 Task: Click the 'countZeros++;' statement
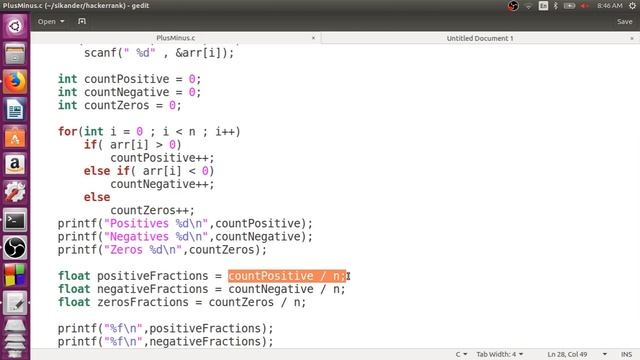[152, 211]
